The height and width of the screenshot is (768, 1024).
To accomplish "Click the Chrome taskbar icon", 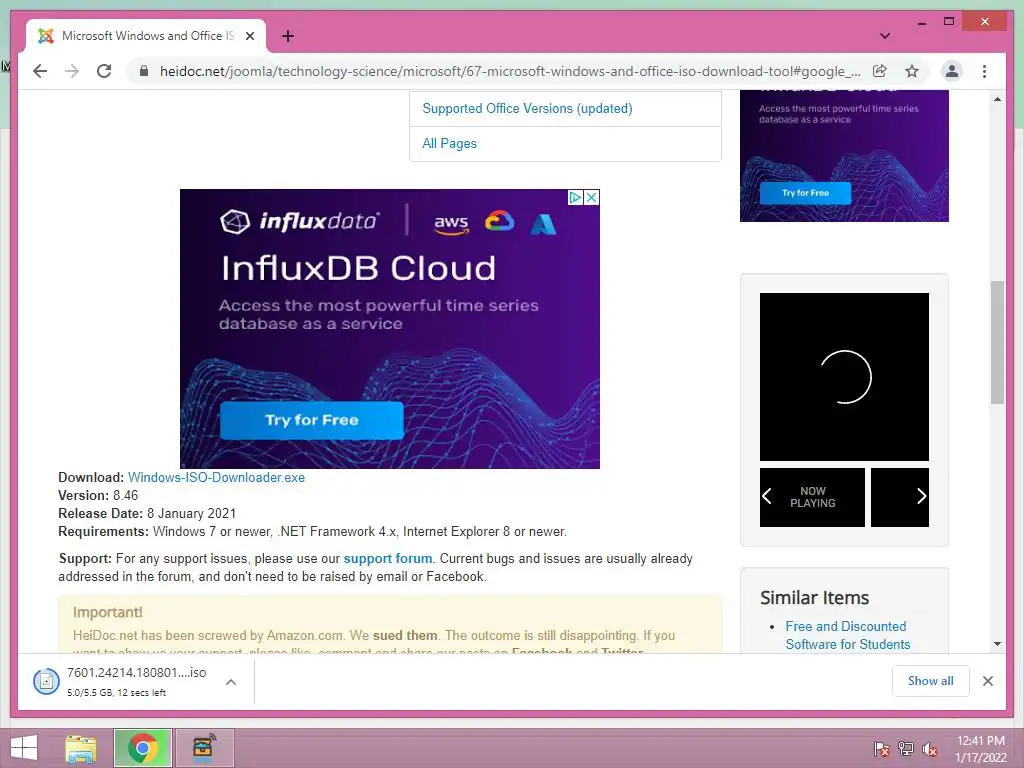I will click(x=143, y=748).
